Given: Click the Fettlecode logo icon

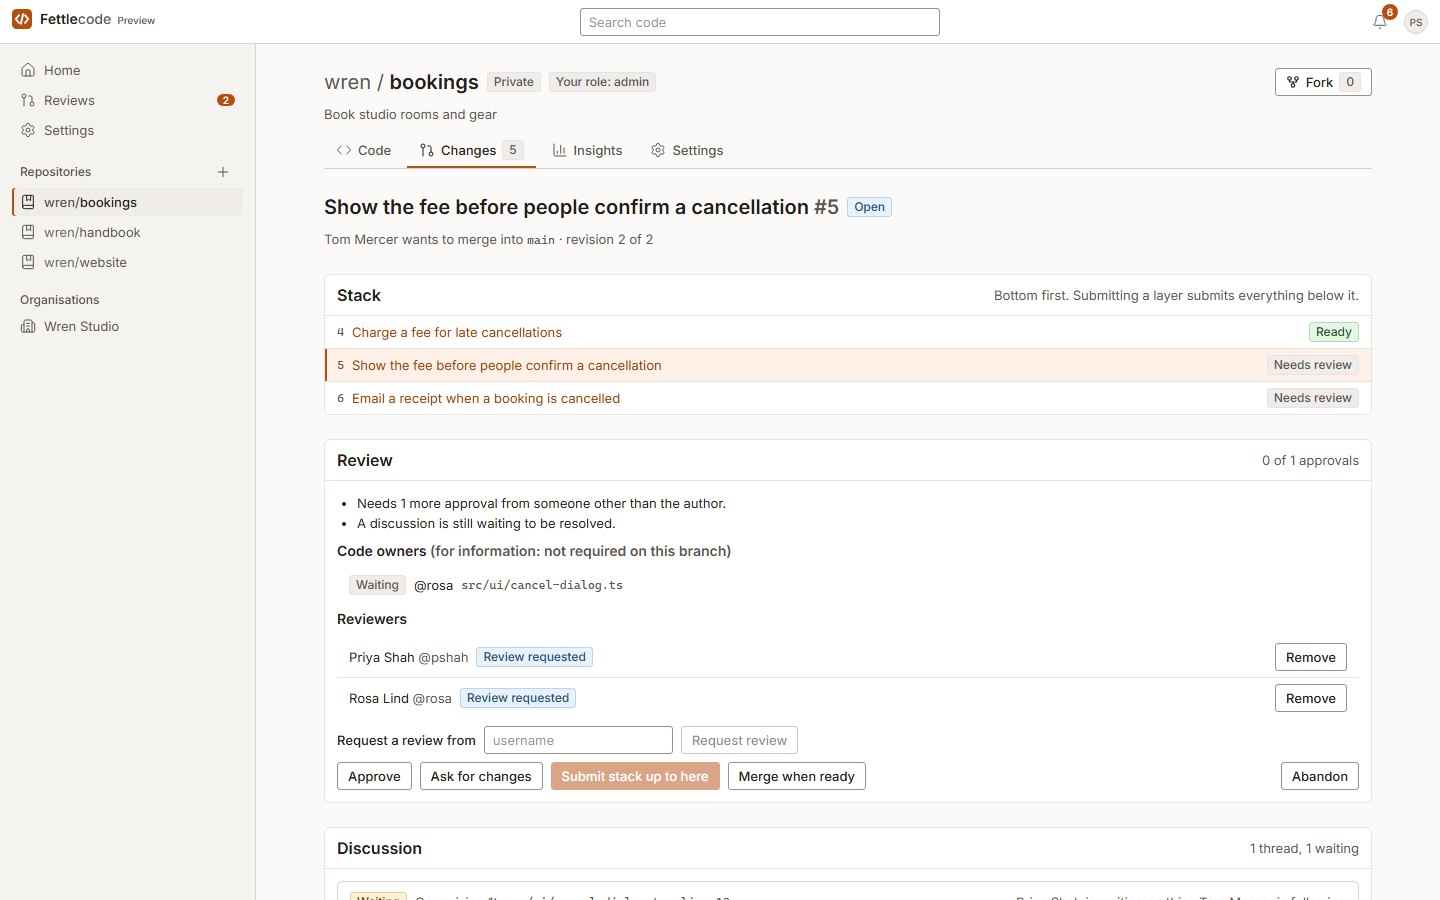Looking at the screenshot, I should coord(22,19).
